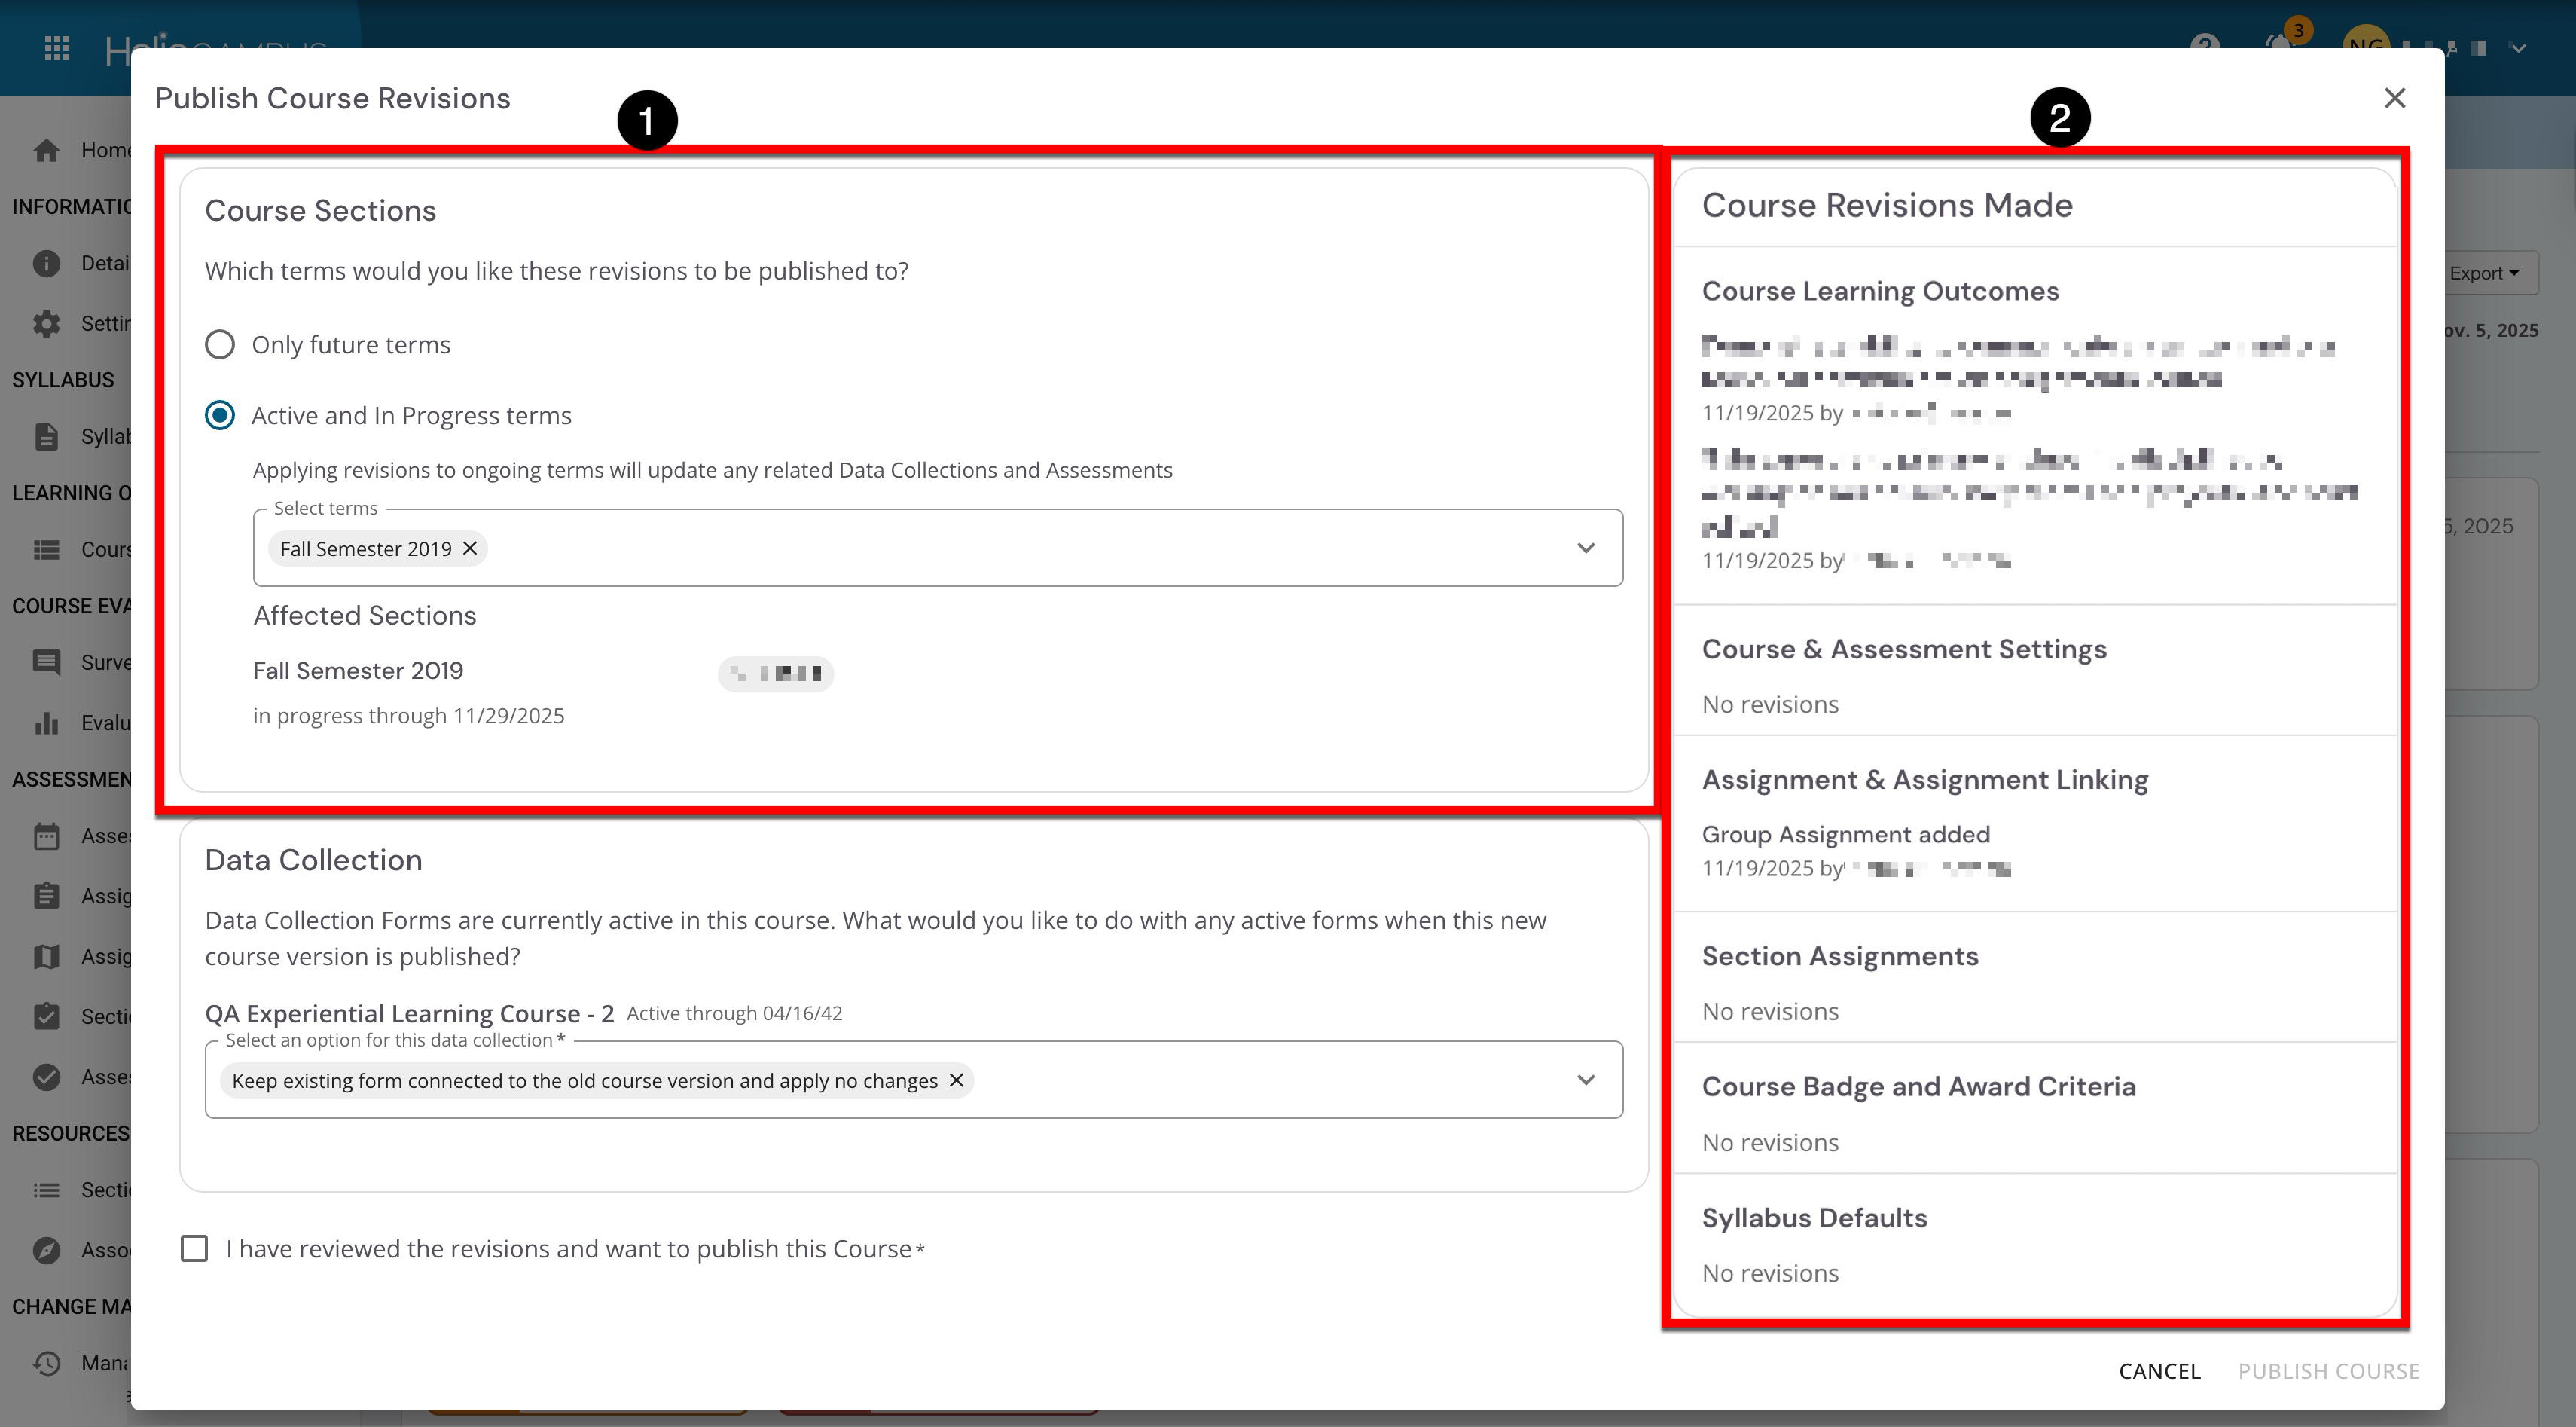Check the I have reviewed the revisions box
2576x1427 pixels.
tap(194, 1248)
